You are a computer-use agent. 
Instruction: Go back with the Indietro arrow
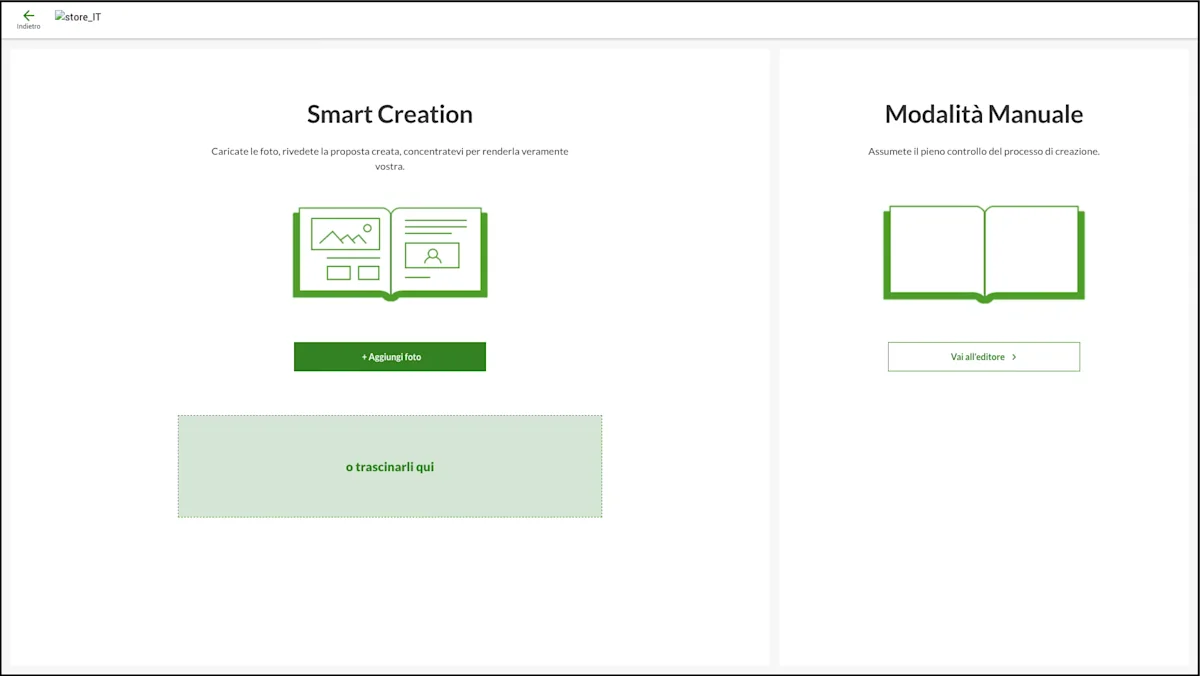tap(28, 16)
